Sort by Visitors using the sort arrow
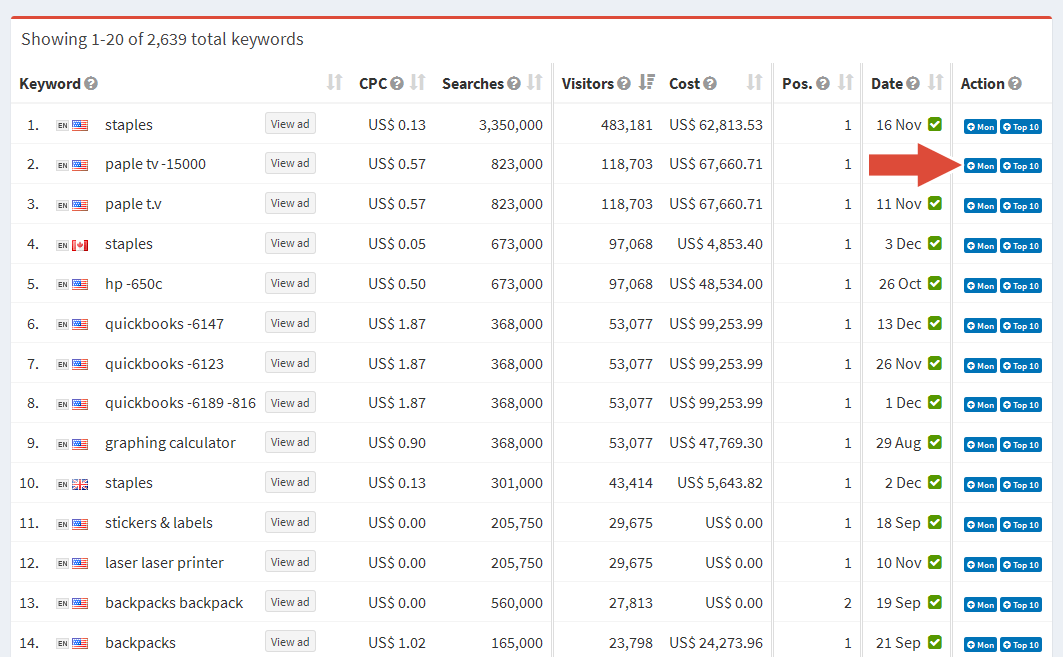 [x=647, y=83]
